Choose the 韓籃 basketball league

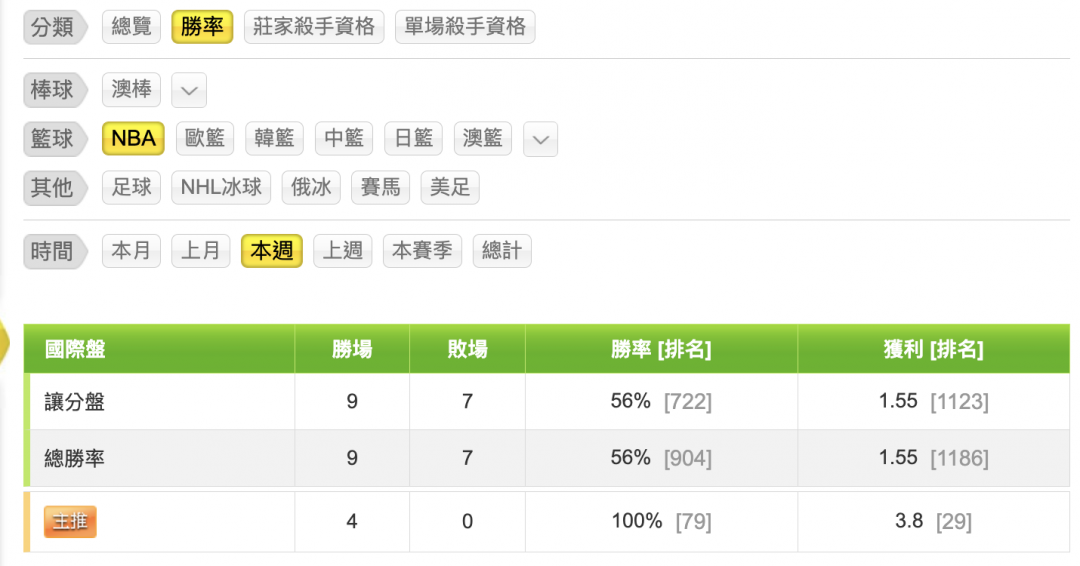(x=274, y=138)
